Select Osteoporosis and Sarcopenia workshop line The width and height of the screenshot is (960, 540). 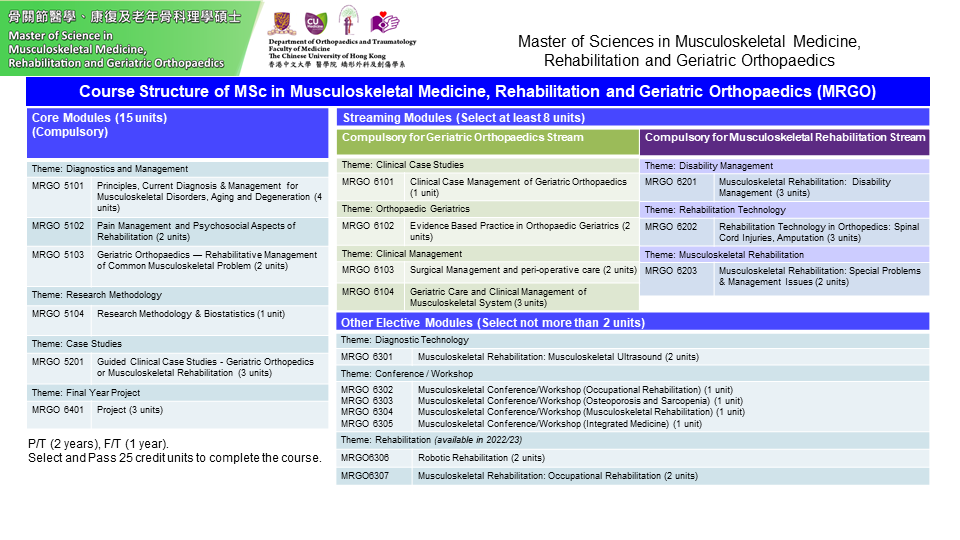(x=580, y=401)
